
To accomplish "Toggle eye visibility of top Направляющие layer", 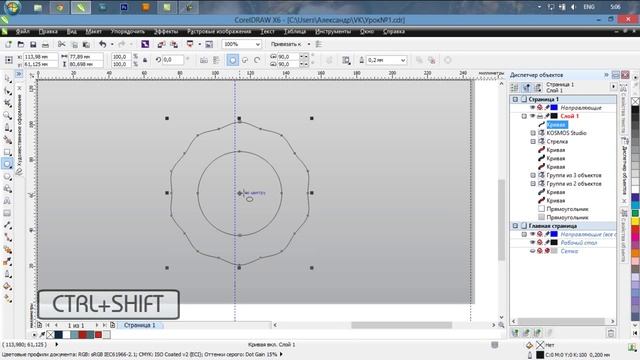I will click(x=532, y=108).
